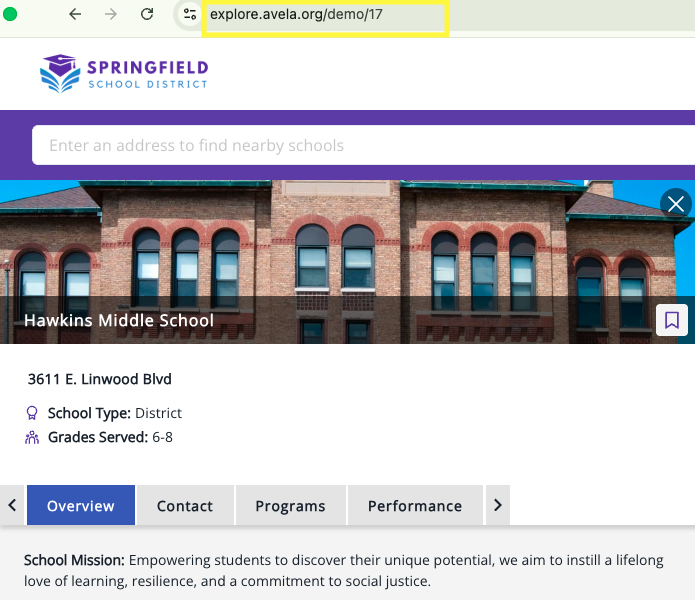Image resolution: width=695 pixels, height=600 pixels.
Task: Open the site information icon beside the URL
Action: click(x=190, y=14)
